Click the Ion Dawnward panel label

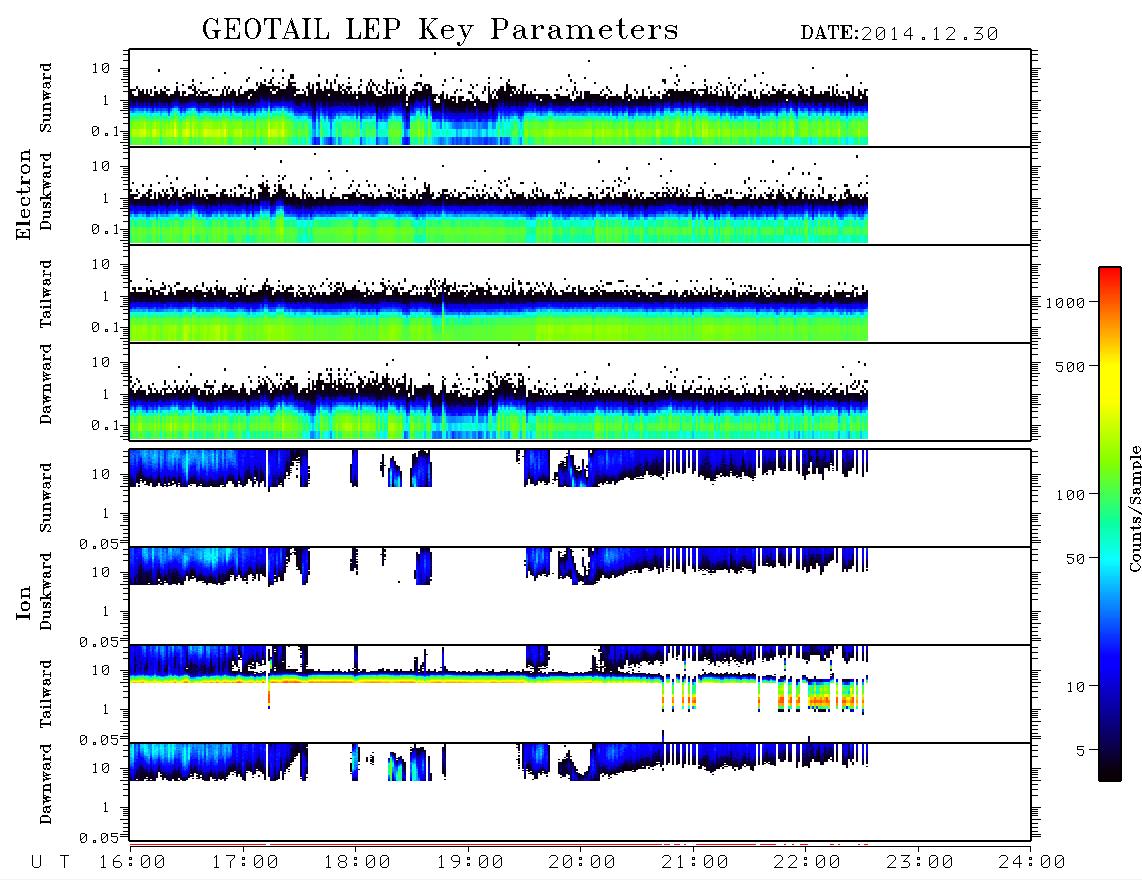pos(46,784)
